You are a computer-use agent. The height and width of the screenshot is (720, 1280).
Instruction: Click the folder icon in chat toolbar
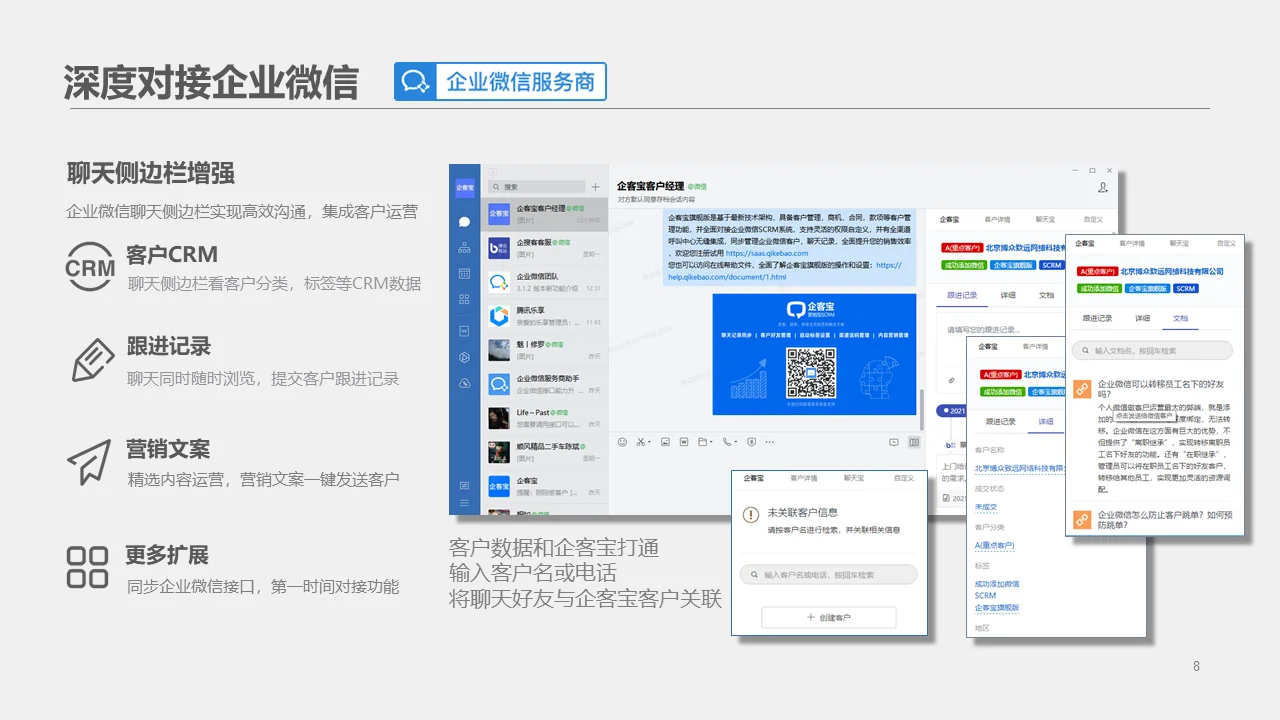tap(703, 441)
